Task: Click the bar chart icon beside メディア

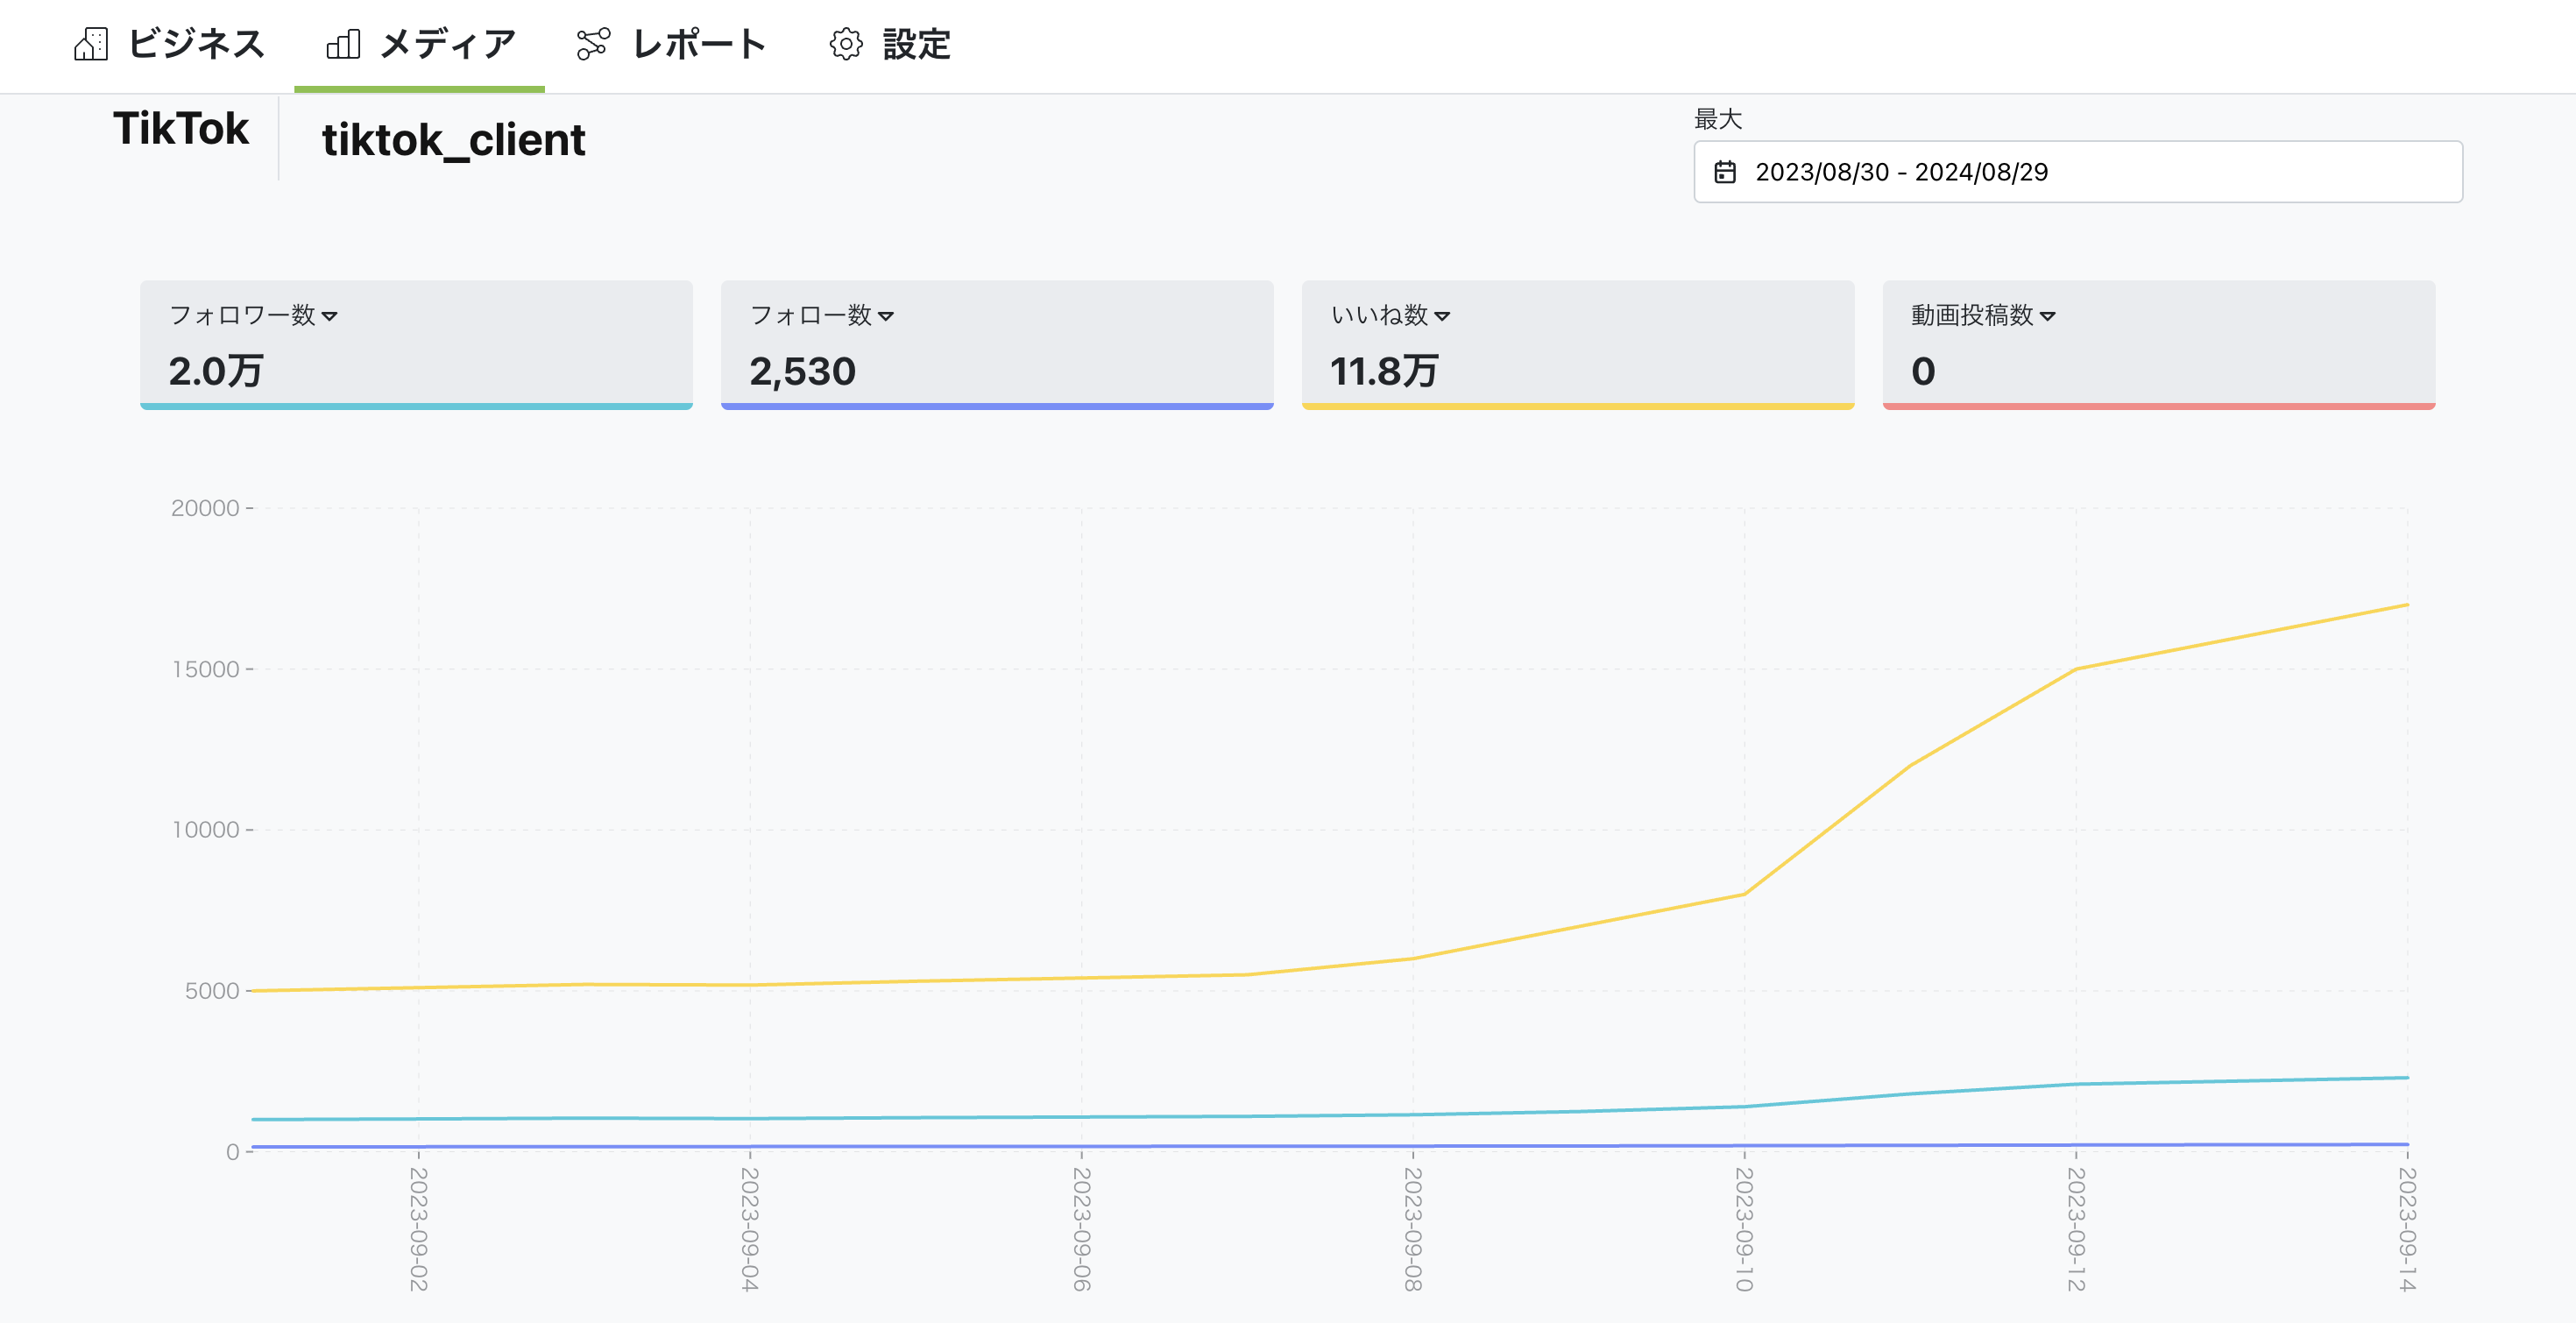Action: [343, 44]
